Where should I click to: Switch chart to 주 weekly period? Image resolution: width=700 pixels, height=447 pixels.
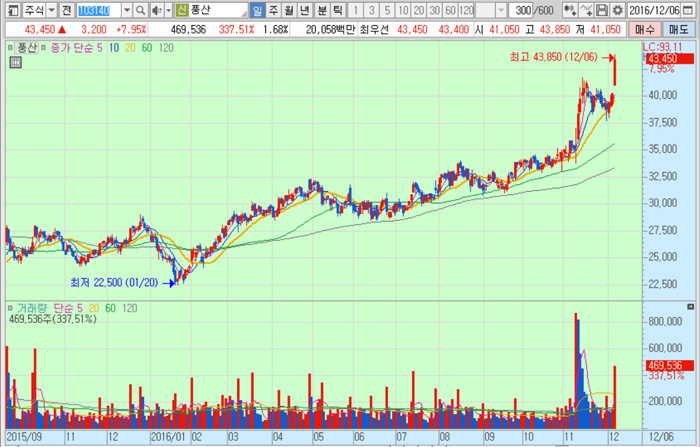tap(274, 10)
